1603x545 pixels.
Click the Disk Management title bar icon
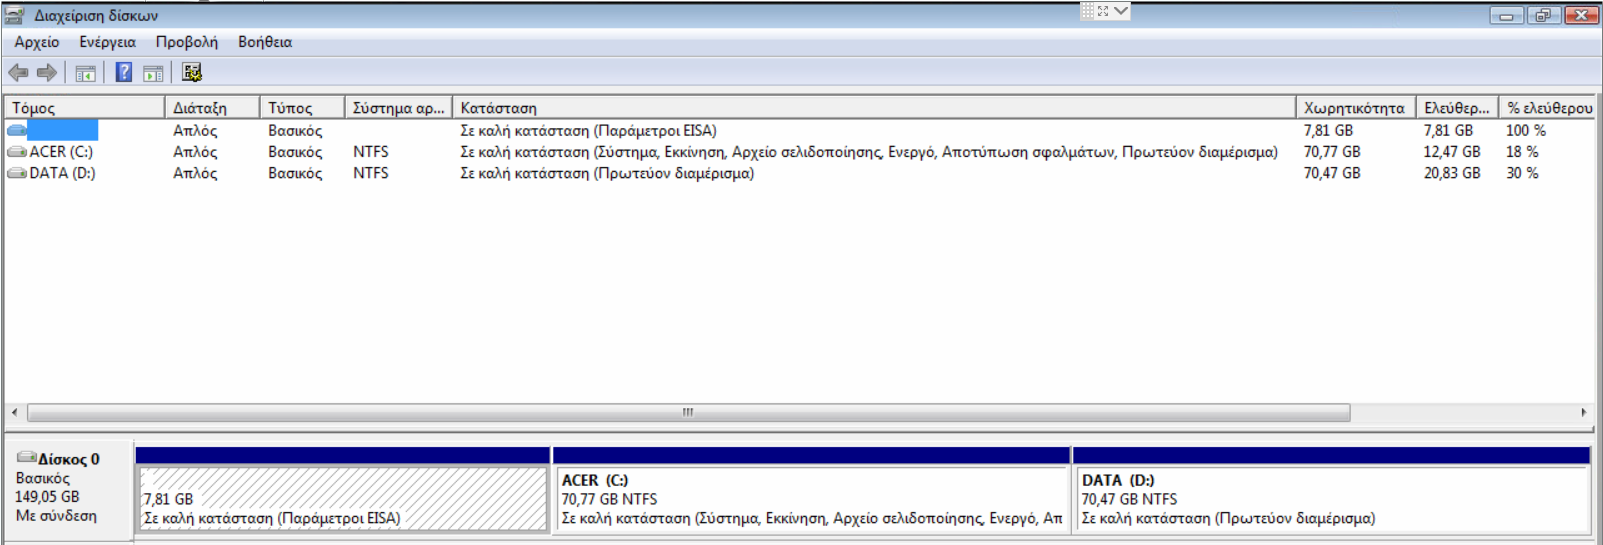14,15
